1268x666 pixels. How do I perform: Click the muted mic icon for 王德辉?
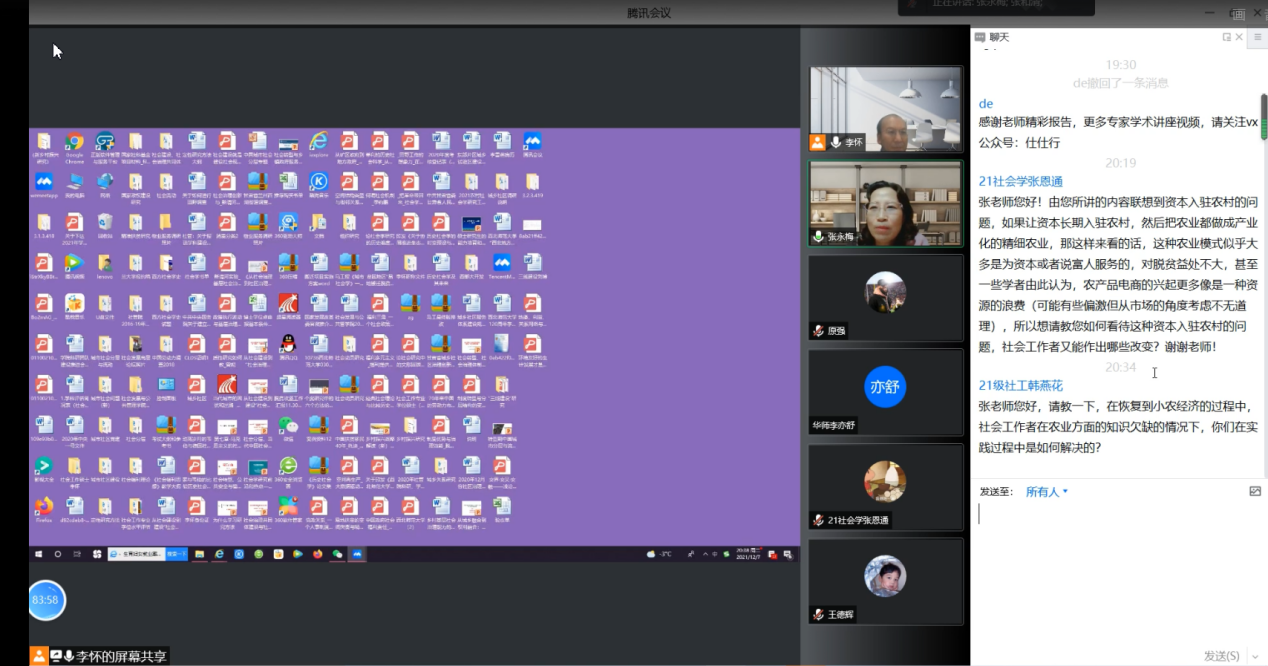click(818, 615)
